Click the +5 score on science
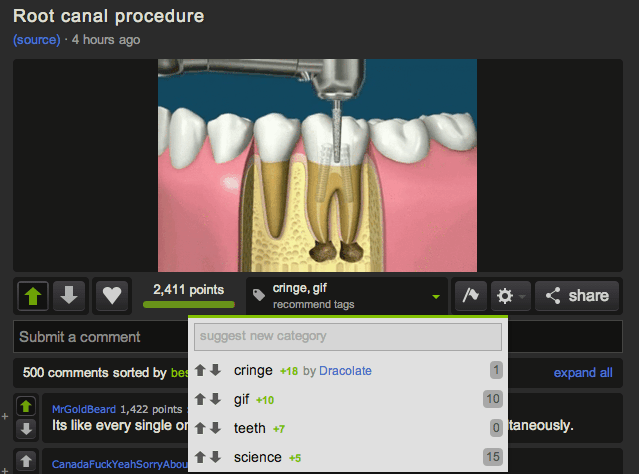 (x=295, y=458)
